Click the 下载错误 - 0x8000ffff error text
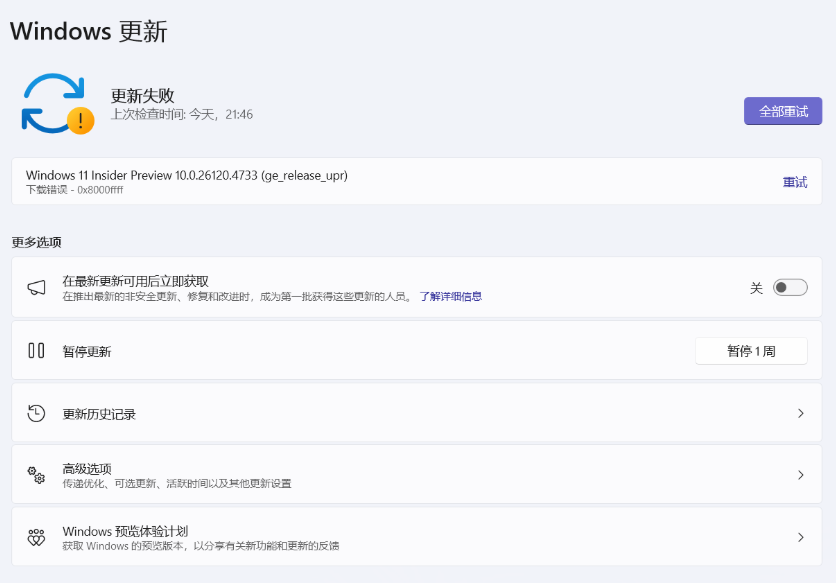Viewport: 836px width, 583px height. [x=75, y=190]
